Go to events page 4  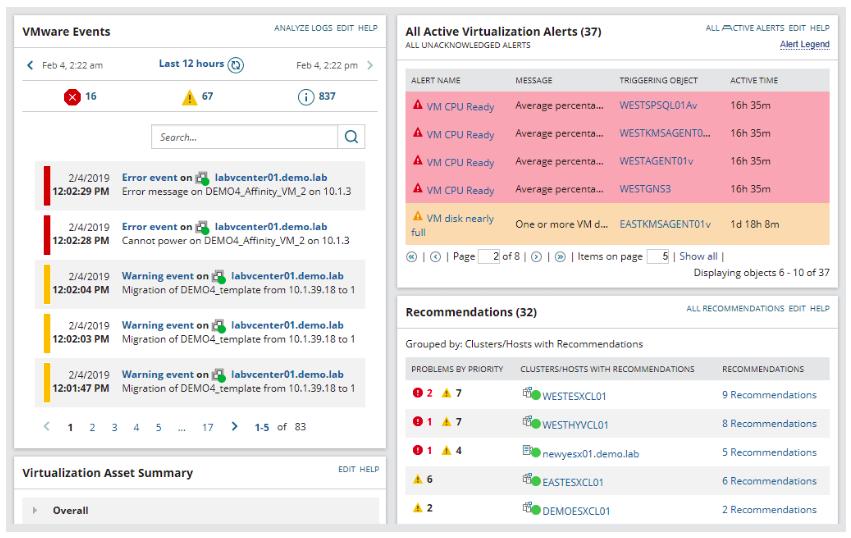click(136, 428)
